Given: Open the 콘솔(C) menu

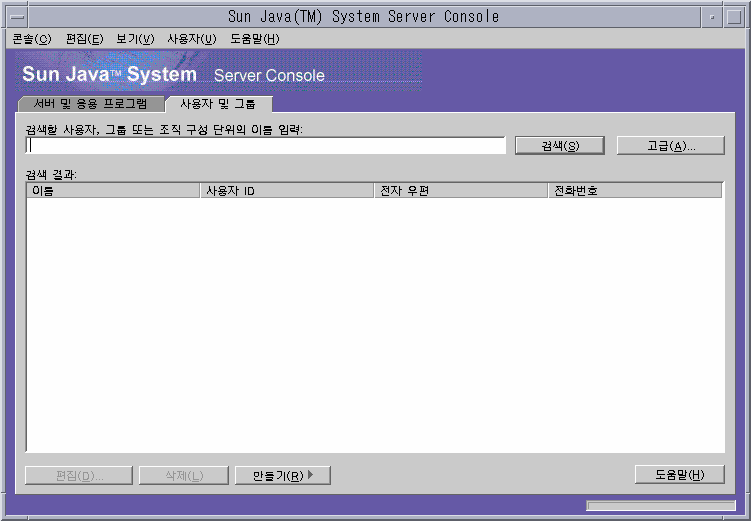Looking at the screenshot, I should (32, 39).
